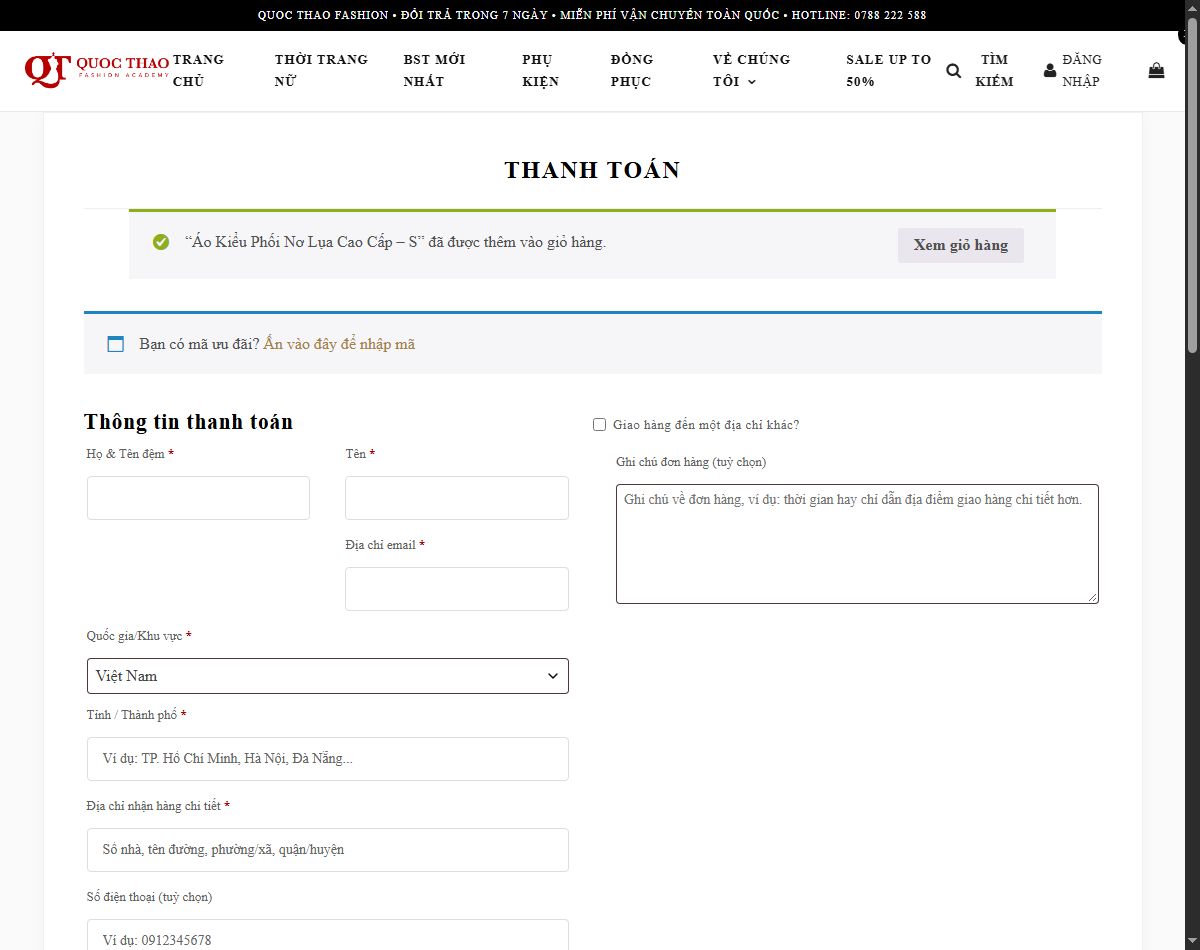
Task: Focus the Họ & Tên đệm input field
Action: [198, 498]
